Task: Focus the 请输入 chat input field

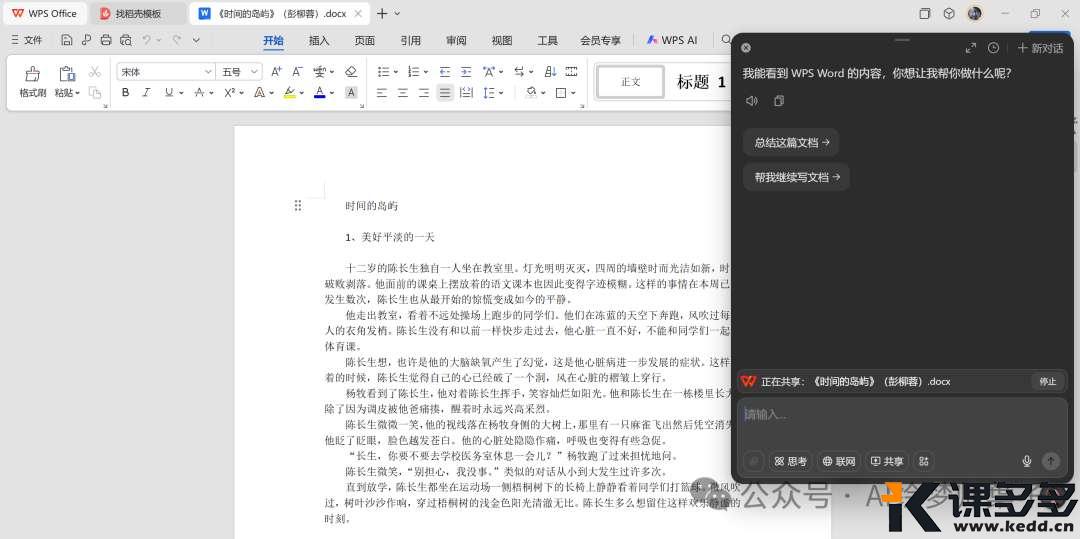Action: tap(900, 415)
